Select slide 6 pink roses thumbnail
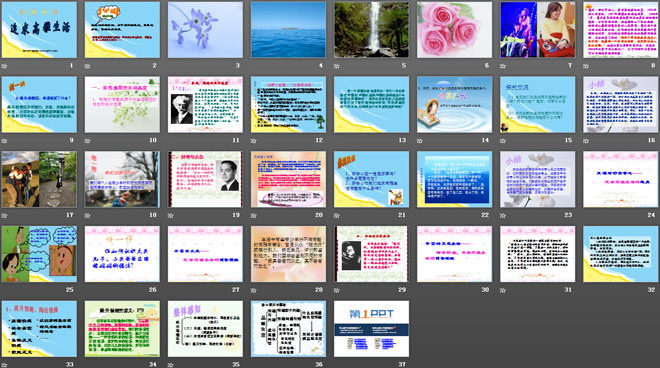Screen dimensions: 660x368 (x=455, y=30)
